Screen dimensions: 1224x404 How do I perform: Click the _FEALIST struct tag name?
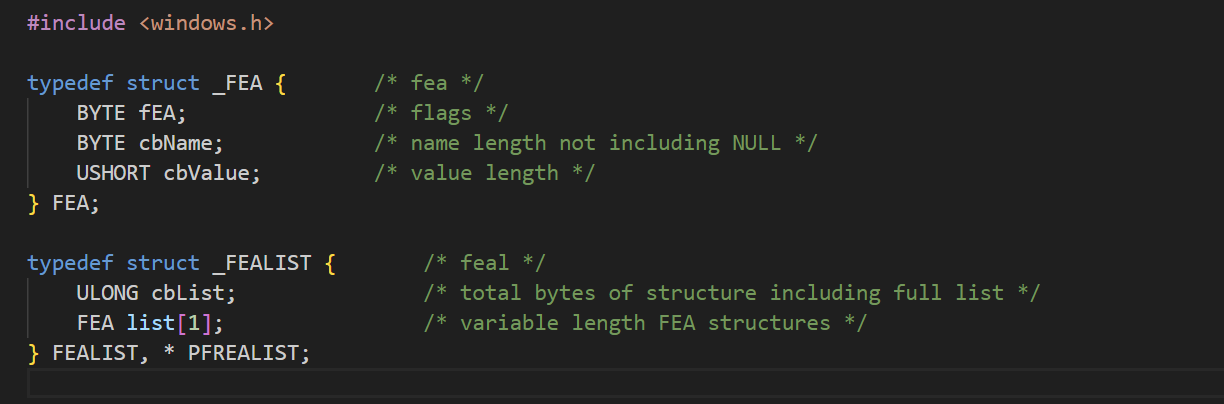[x=262, y=263]
